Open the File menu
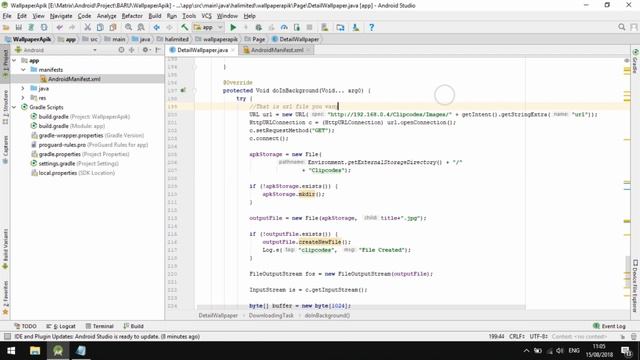The height and width of the screenshot is (360, 640). 7,16
